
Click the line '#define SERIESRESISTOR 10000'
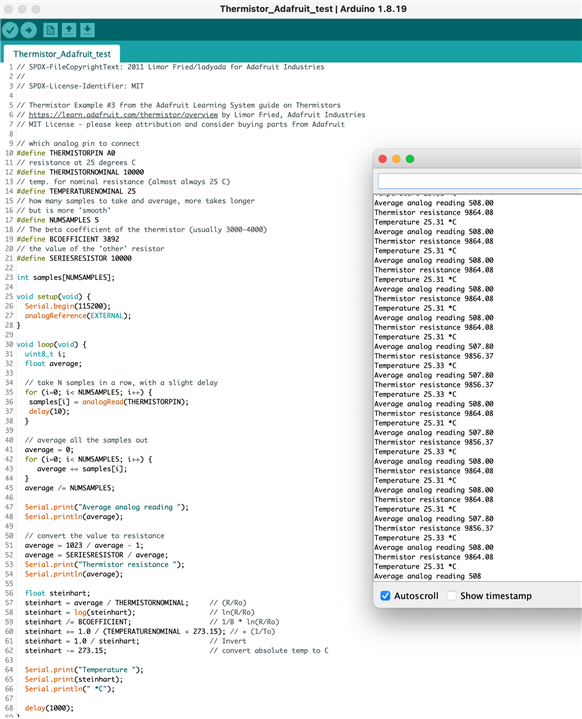74,258
